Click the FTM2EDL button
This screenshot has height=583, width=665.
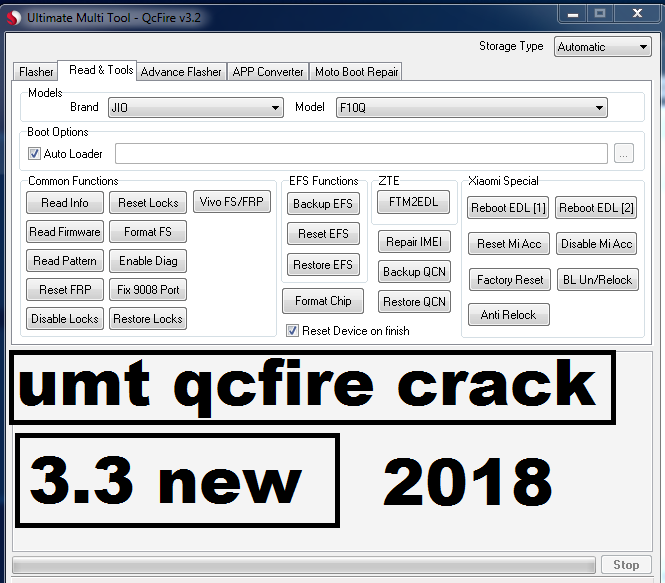[x=414, y=202]
